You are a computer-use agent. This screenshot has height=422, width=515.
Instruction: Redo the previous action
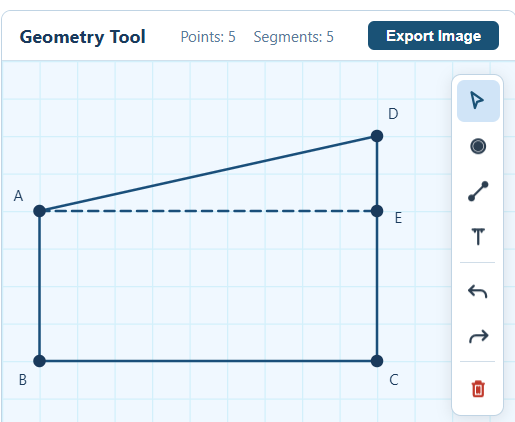coord(478,337)
